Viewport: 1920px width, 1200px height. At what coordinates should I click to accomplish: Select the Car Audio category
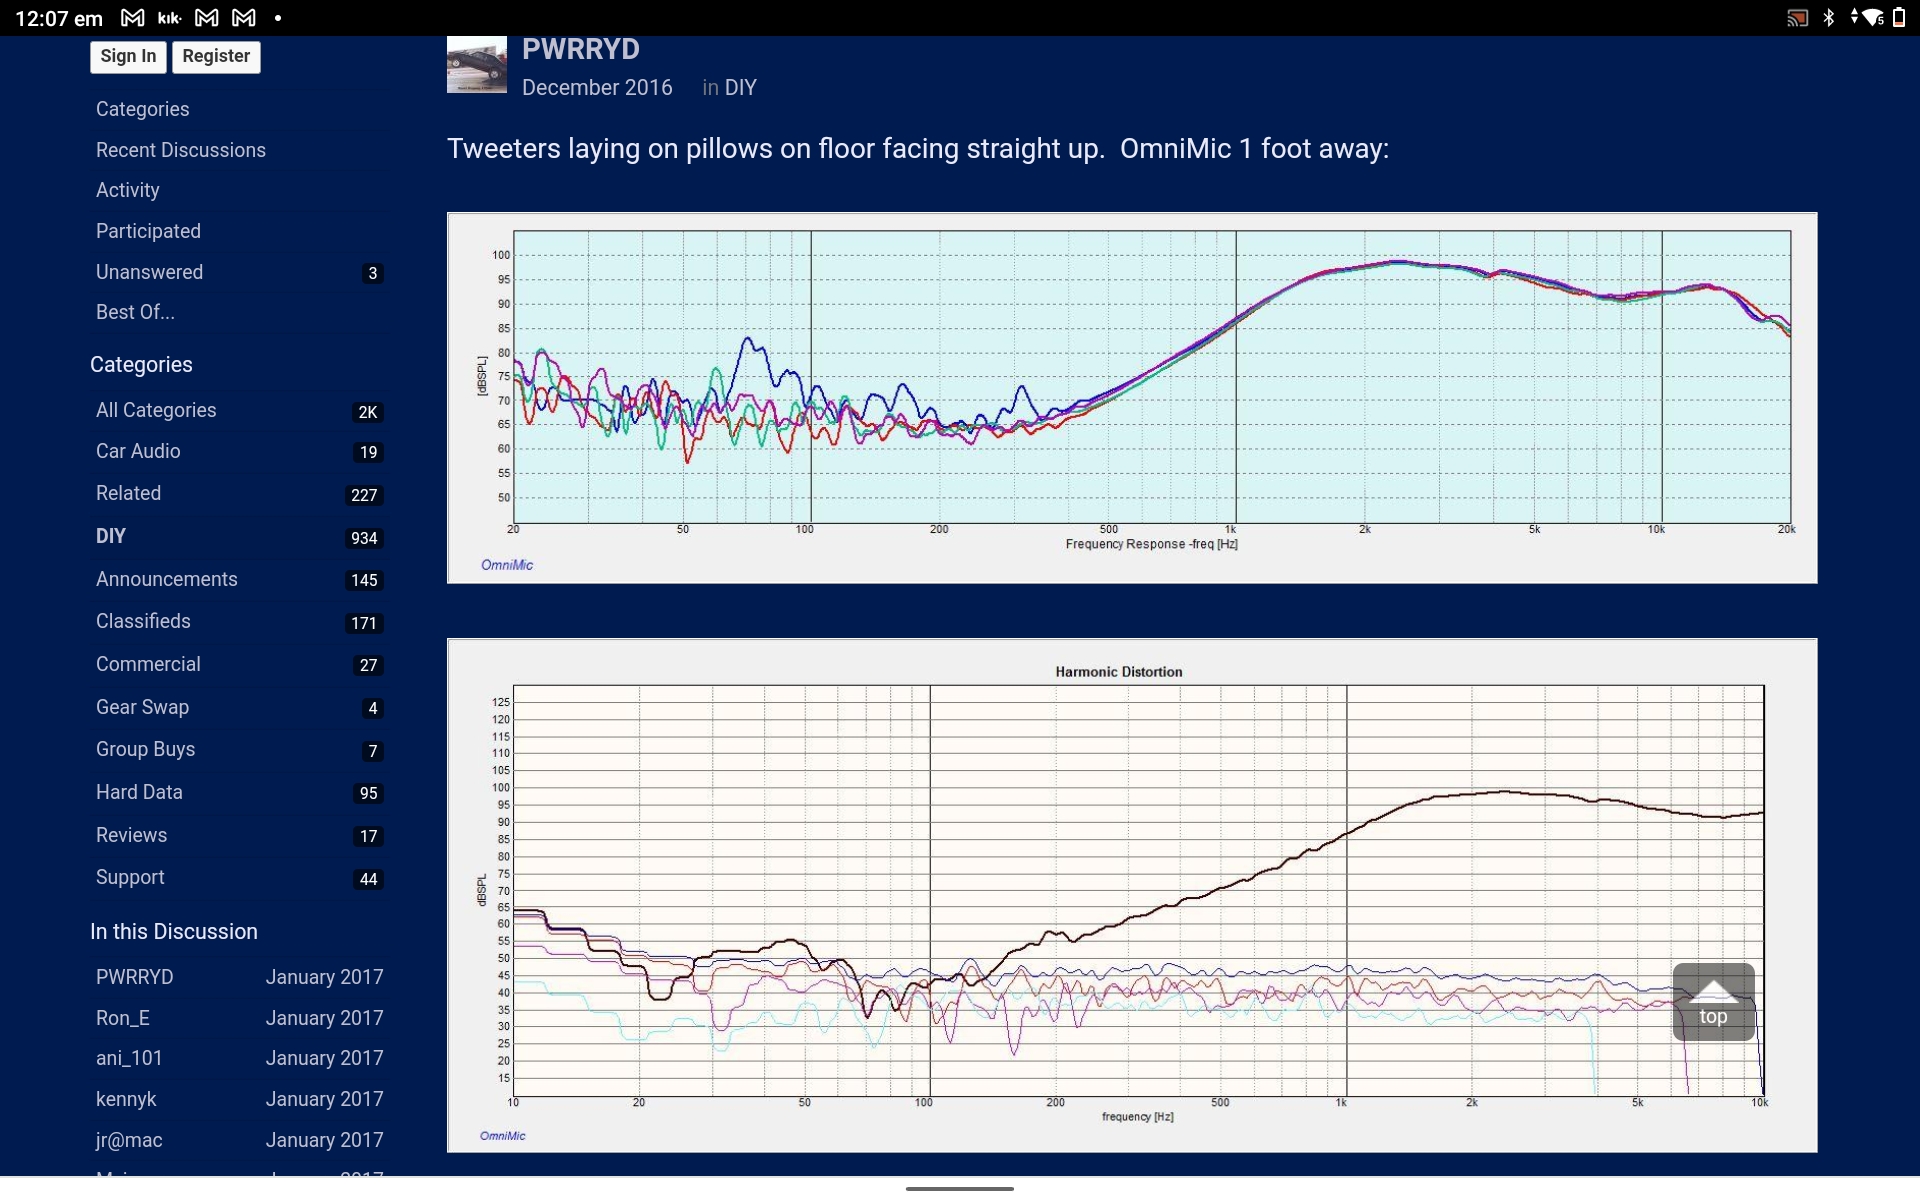coord(138,451)
